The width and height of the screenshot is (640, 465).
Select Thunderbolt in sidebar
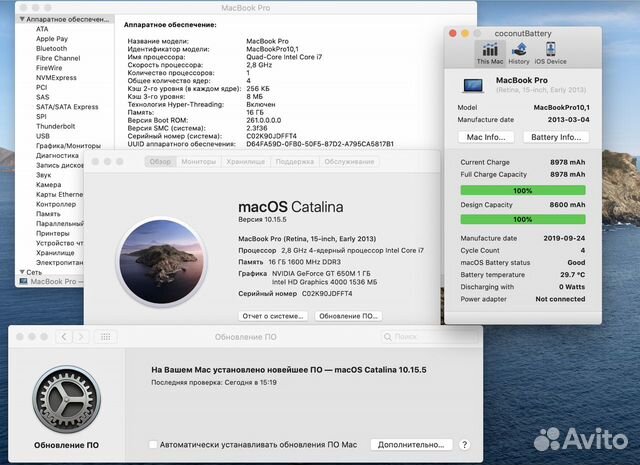[x=56, y=126]
